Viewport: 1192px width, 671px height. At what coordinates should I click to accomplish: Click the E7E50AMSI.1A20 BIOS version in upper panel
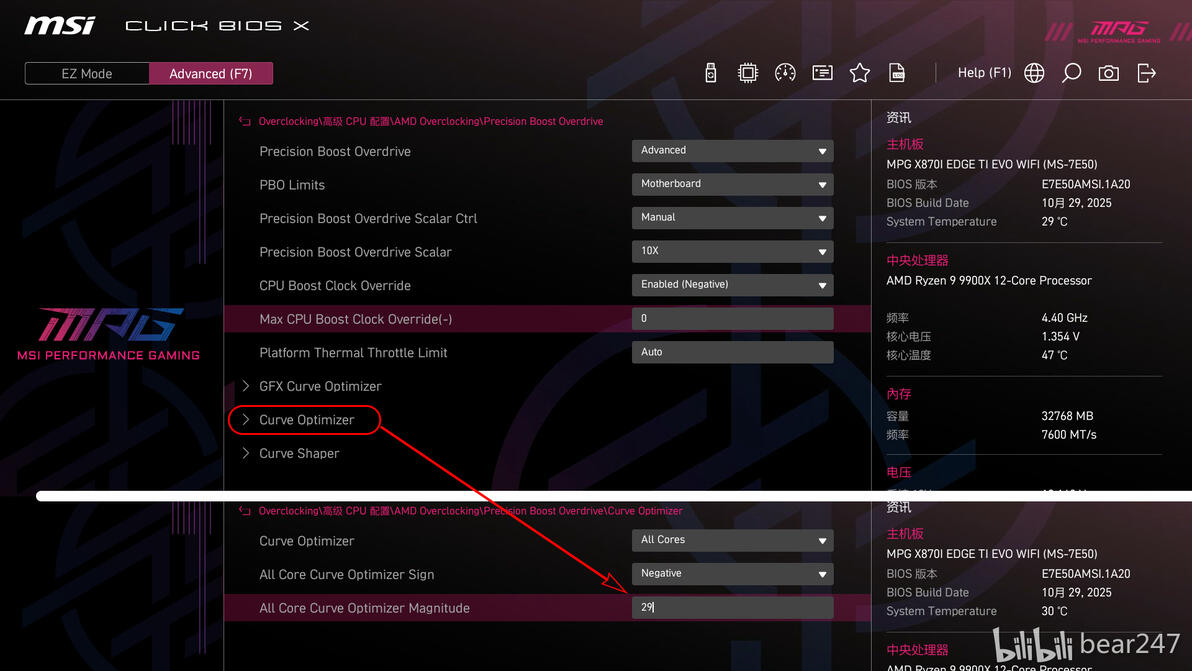pyautogui.click(x=1086, y=184)
